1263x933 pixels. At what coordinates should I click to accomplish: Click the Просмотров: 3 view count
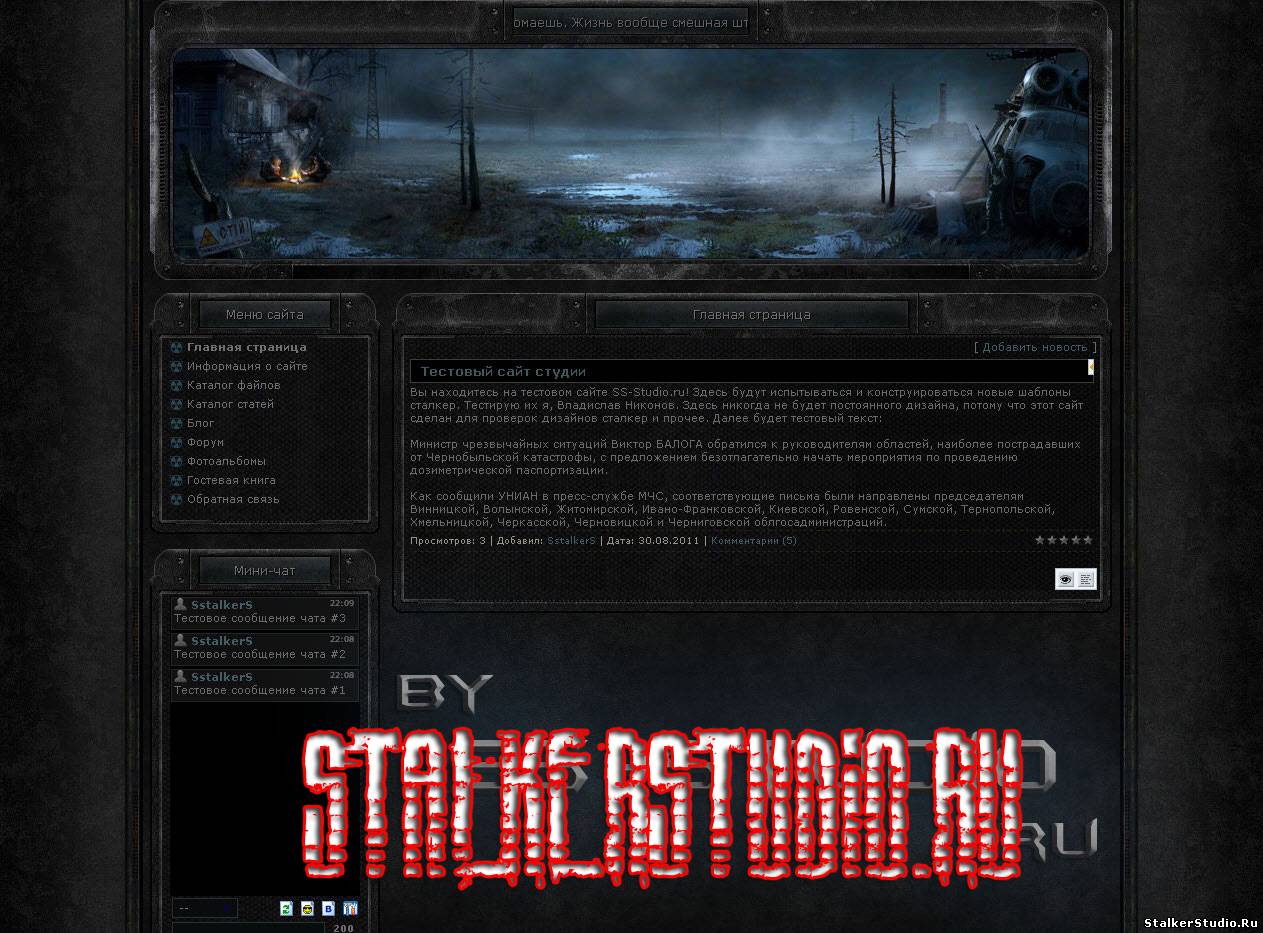pos(448,541)
